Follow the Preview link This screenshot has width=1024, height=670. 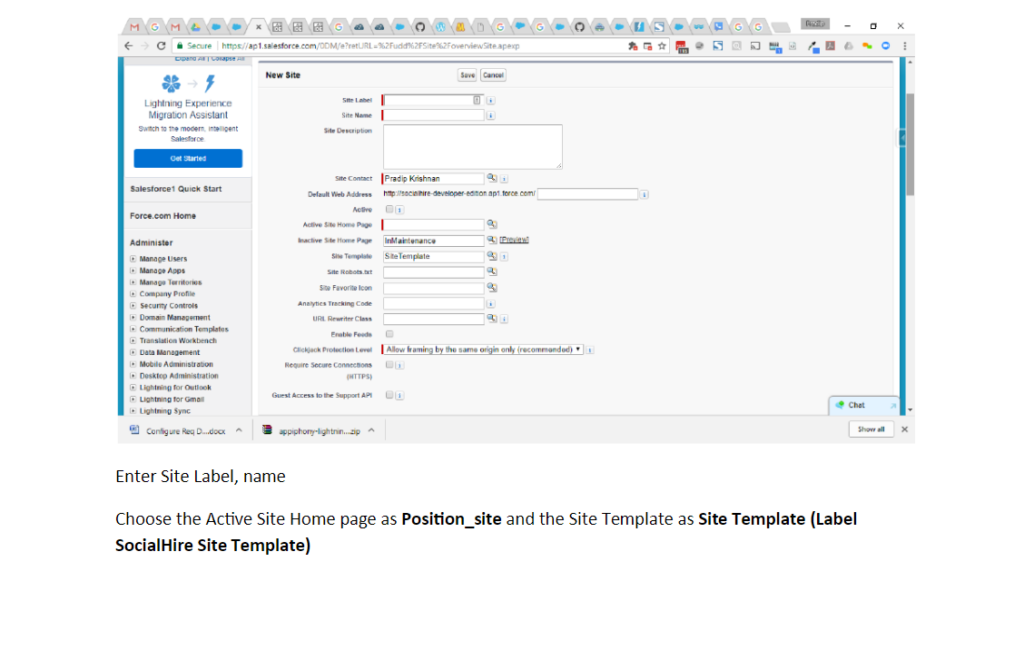(x=514, y=240)
